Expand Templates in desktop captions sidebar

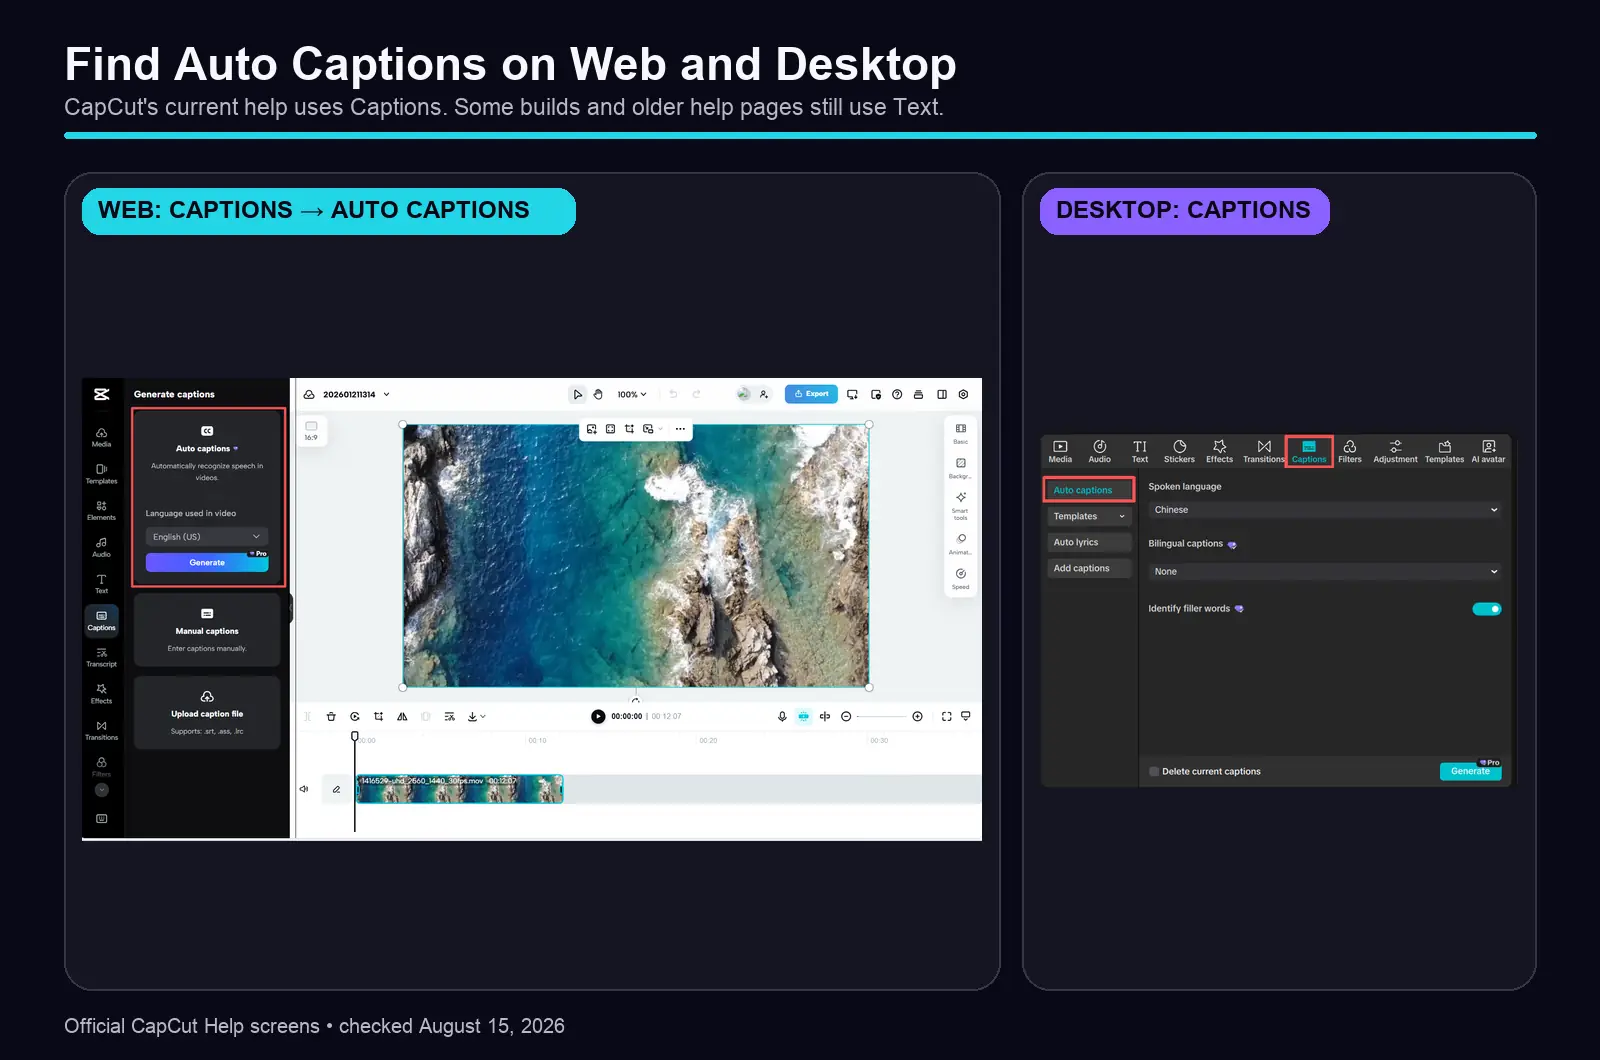click(1090, 516)
